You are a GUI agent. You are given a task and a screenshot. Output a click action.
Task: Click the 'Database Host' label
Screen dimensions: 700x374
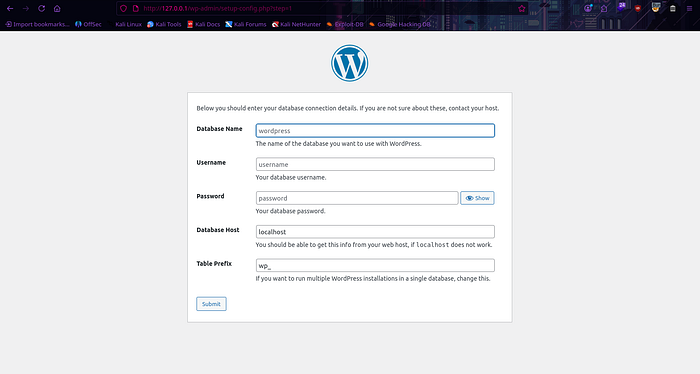[218, 230]
